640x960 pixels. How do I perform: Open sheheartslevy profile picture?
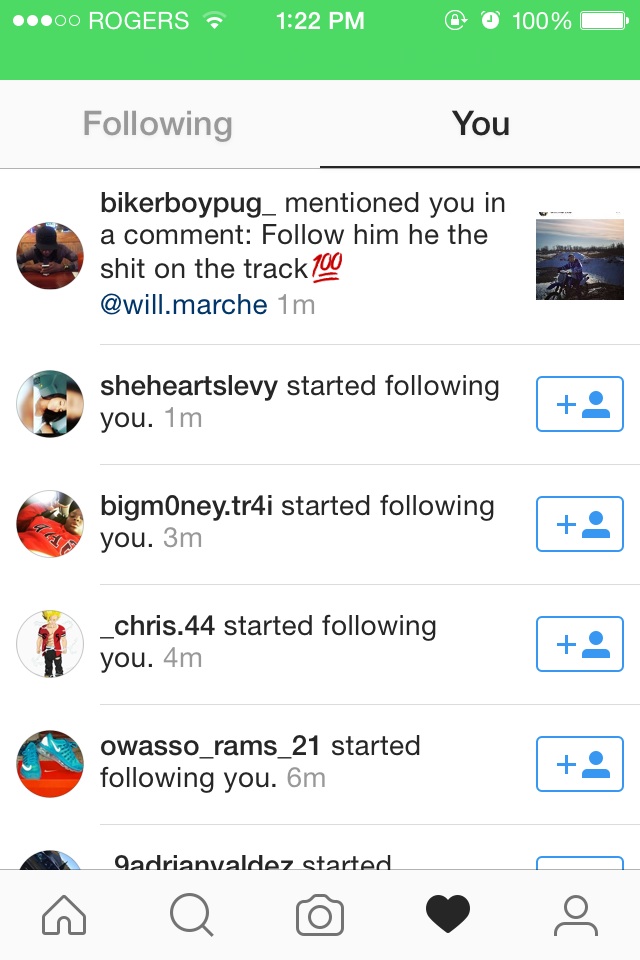click(50, 403)
